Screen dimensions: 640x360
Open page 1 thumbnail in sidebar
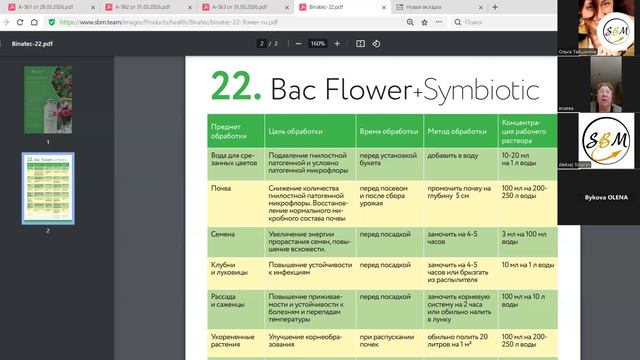[x=48, y=100]
